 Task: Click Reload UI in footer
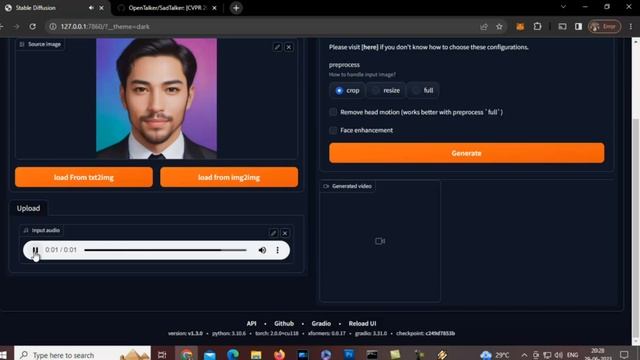click(362, 323)
